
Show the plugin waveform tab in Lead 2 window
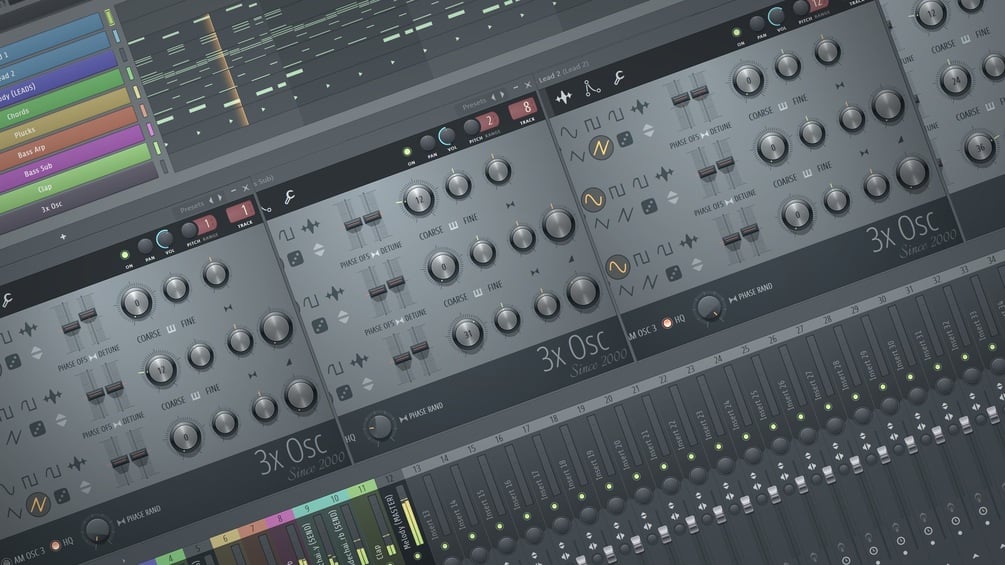(x=564, y=97)
